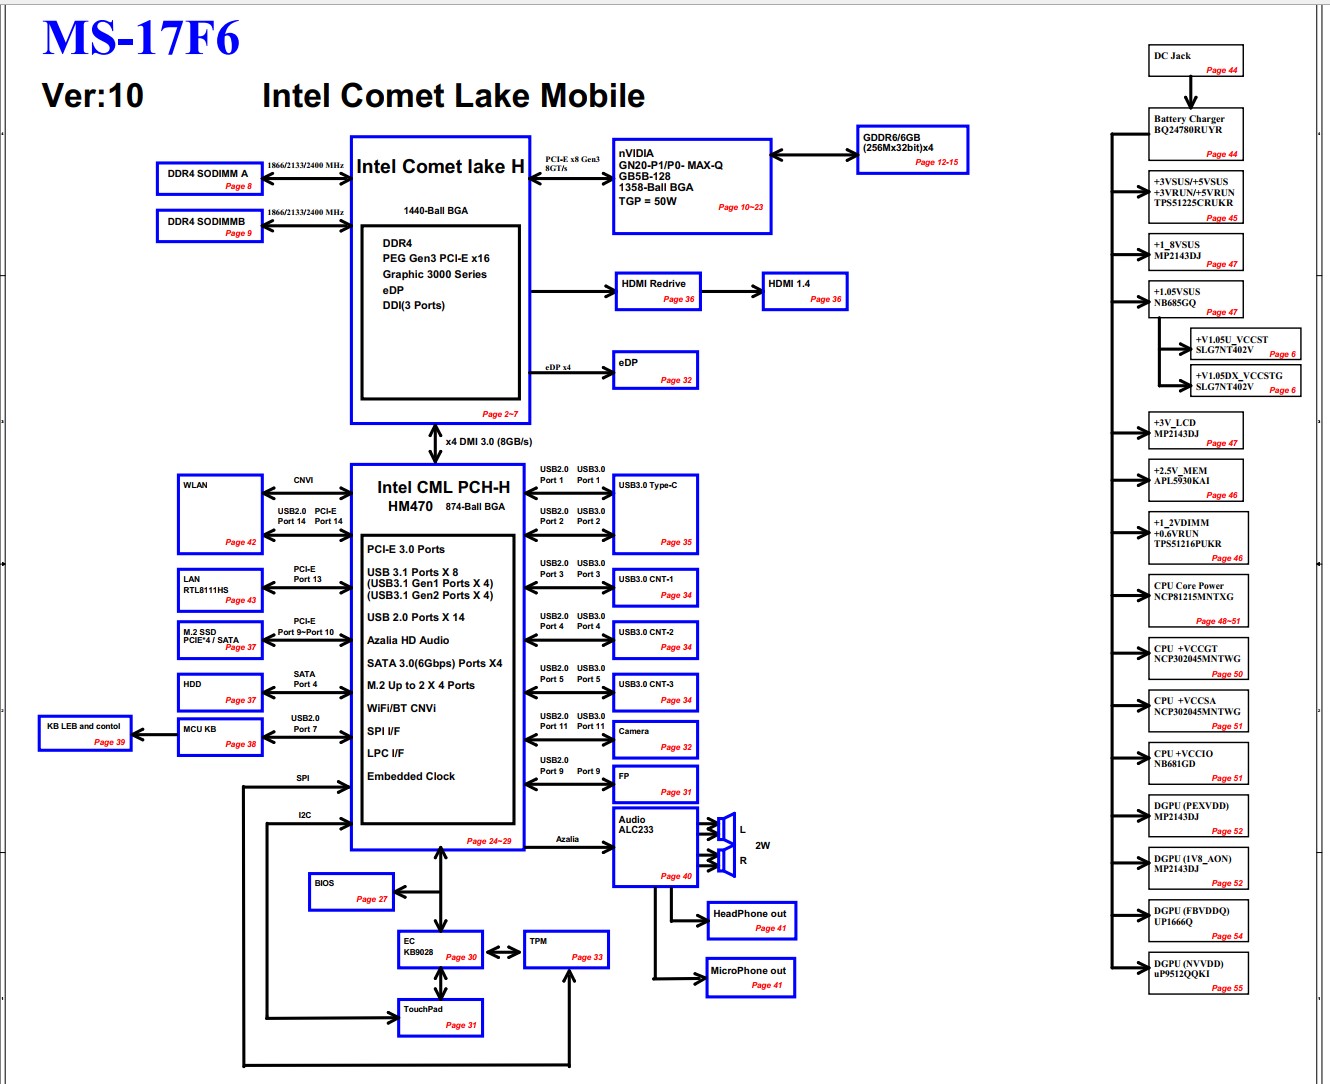This screenshot has width=1330, height=1084.
Task: Click the right speaker symbol marked R
Action: tap(727, 860)
